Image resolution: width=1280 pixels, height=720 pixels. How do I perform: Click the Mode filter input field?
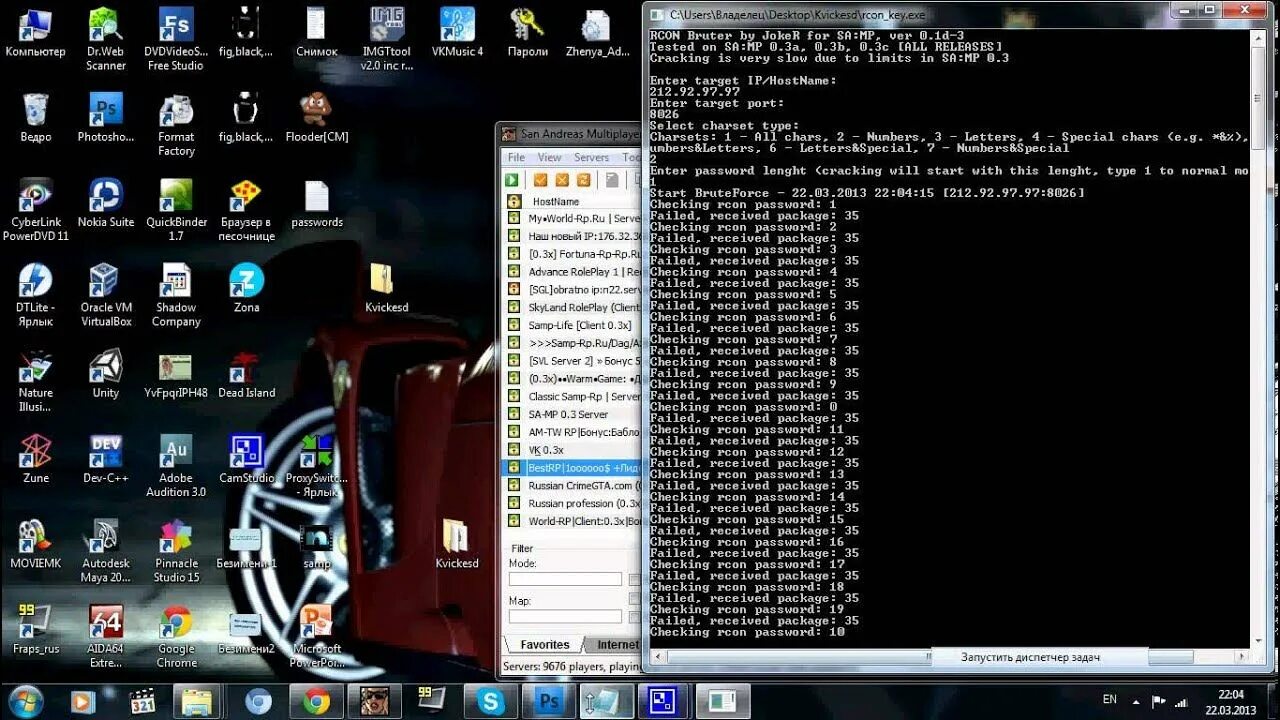pyautogui.click(x=565, y=579)
